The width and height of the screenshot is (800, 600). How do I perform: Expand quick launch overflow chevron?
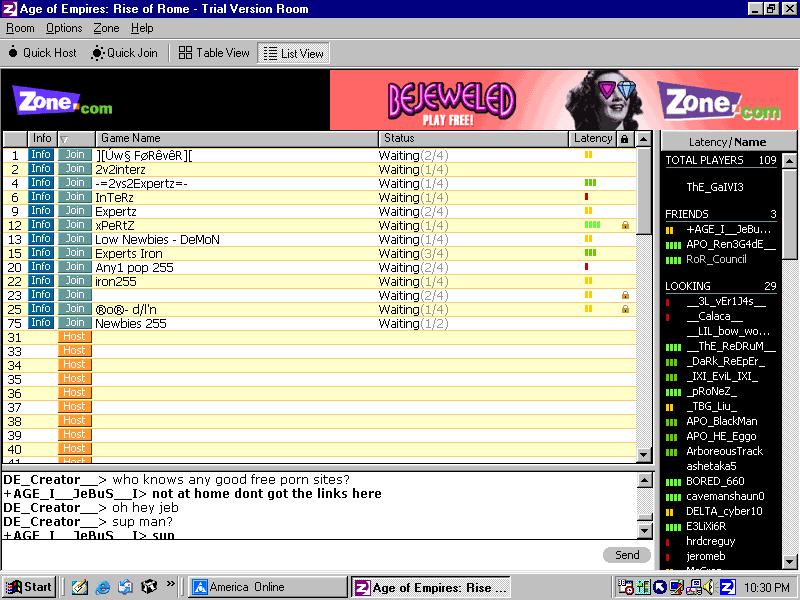coord(170,584)
